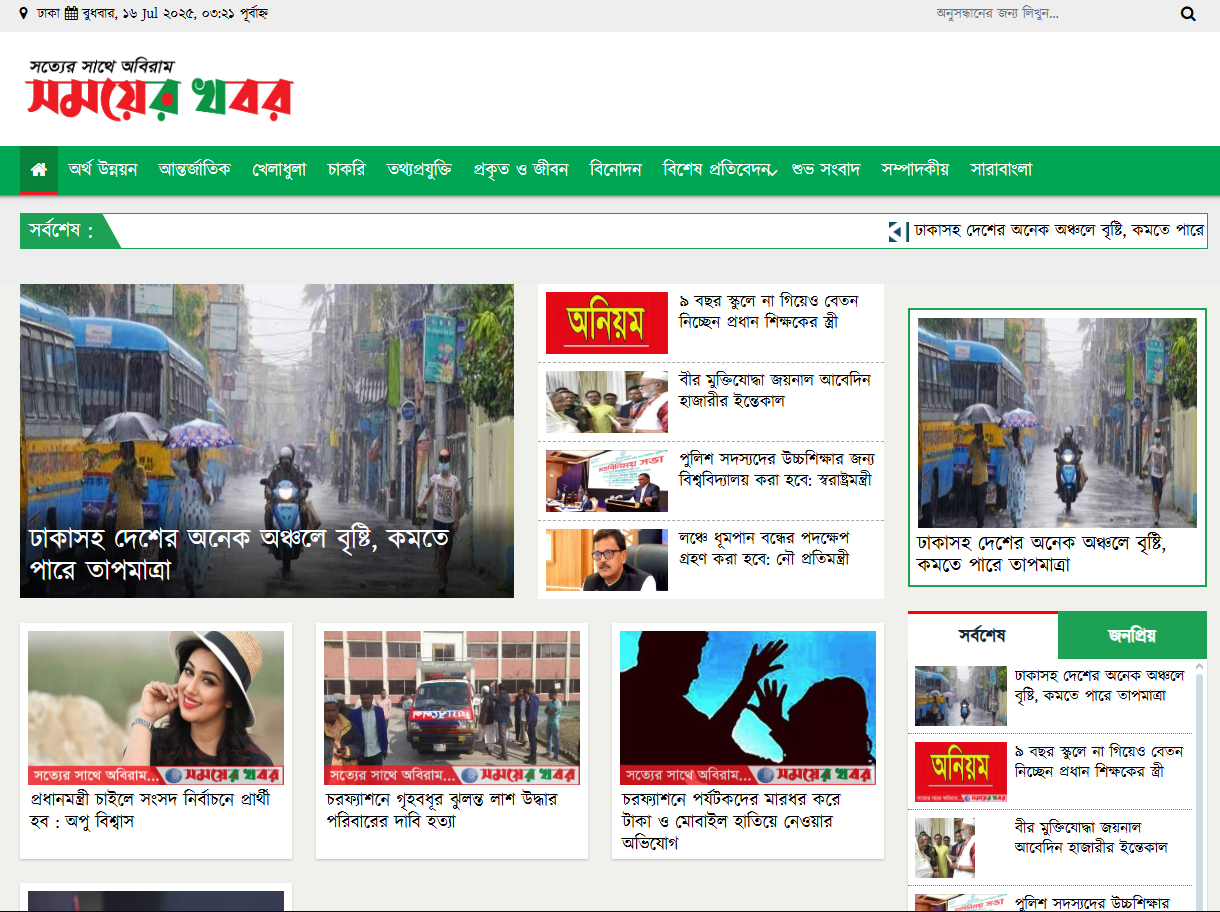Viewport: 1220px width, 912px height.
Task: Open the অনিয়ম thumbnail in middle list
Action: (607, 323)
